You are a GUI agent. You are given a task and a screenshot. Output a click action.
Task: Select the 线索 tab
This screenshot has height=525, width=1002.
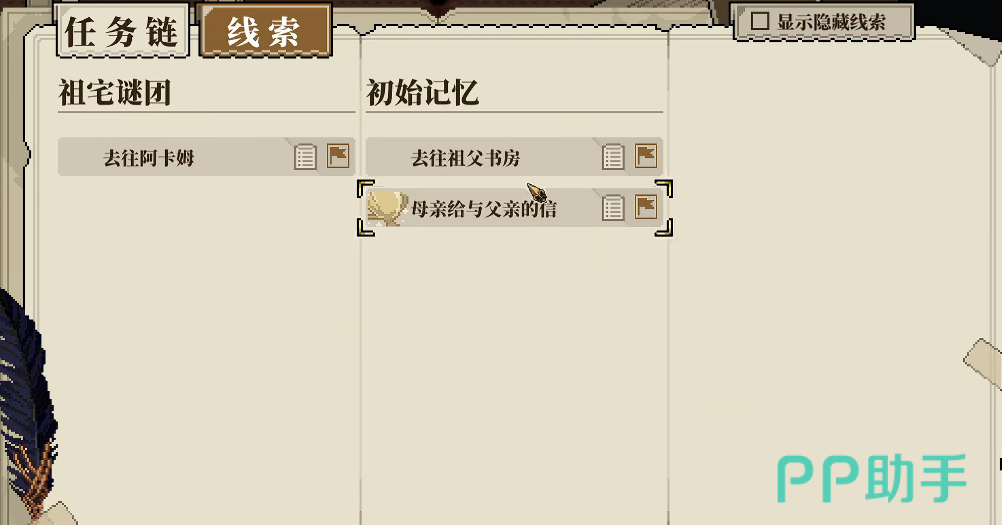[x=265, y=31]
